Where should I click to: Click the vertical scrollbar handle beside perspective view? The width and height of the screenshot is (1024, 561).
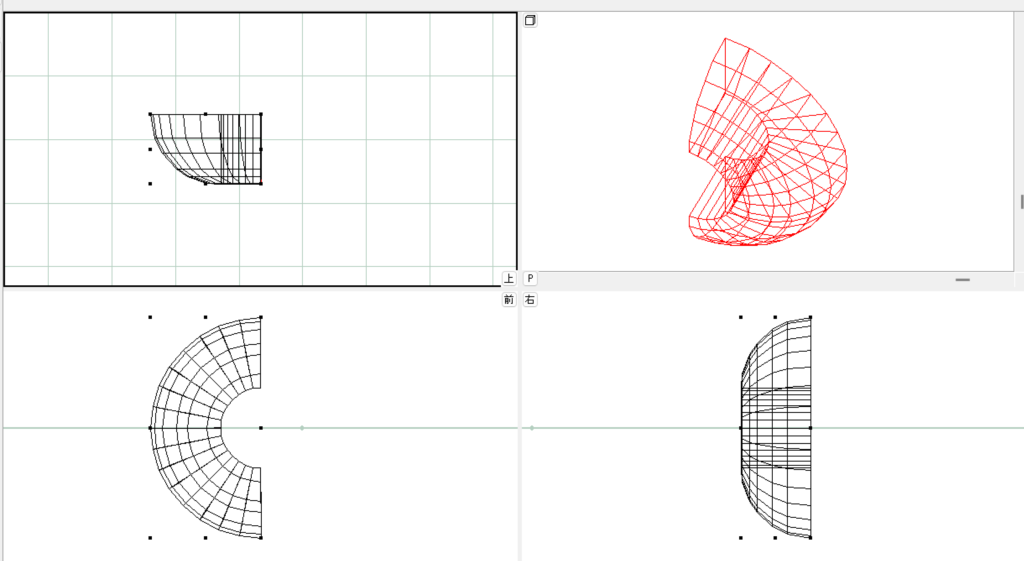click(x=1021, y=201)
